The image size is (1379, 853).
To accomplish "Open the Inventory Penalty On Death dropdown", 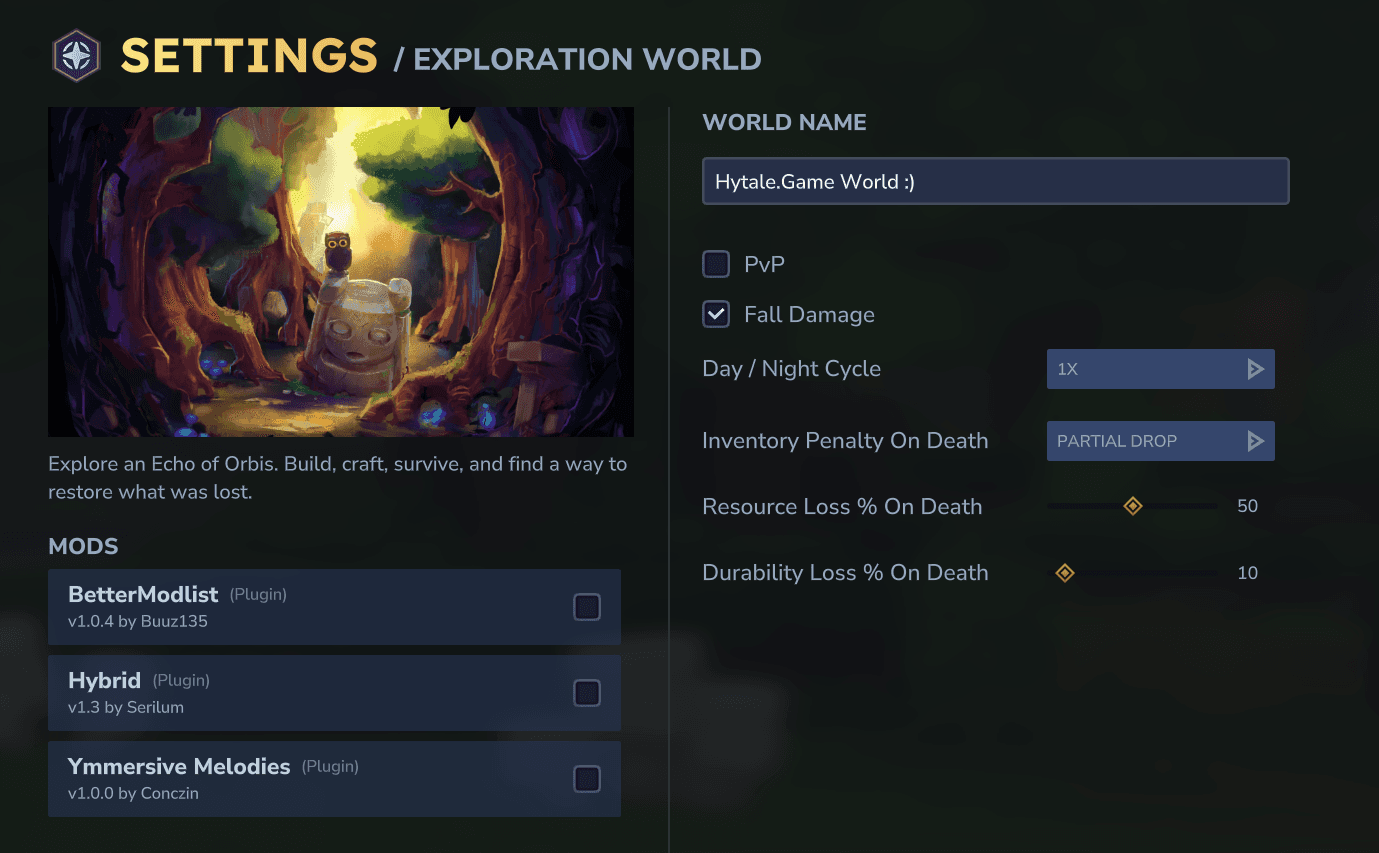I will click(1160, 440).
